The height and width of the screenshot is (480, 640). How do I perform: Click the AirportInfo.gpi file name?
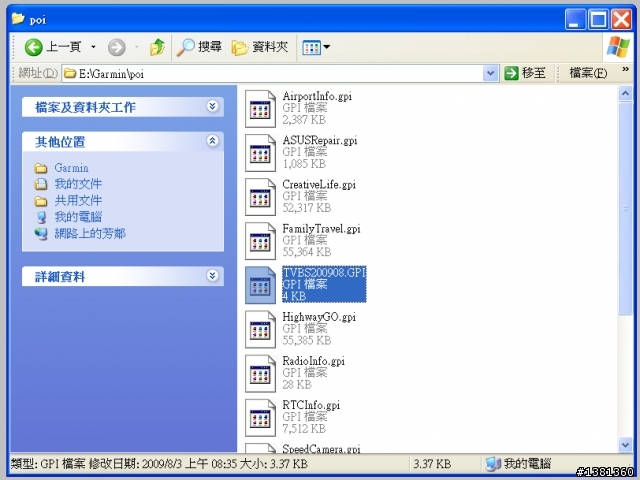[x=317, y=96]
